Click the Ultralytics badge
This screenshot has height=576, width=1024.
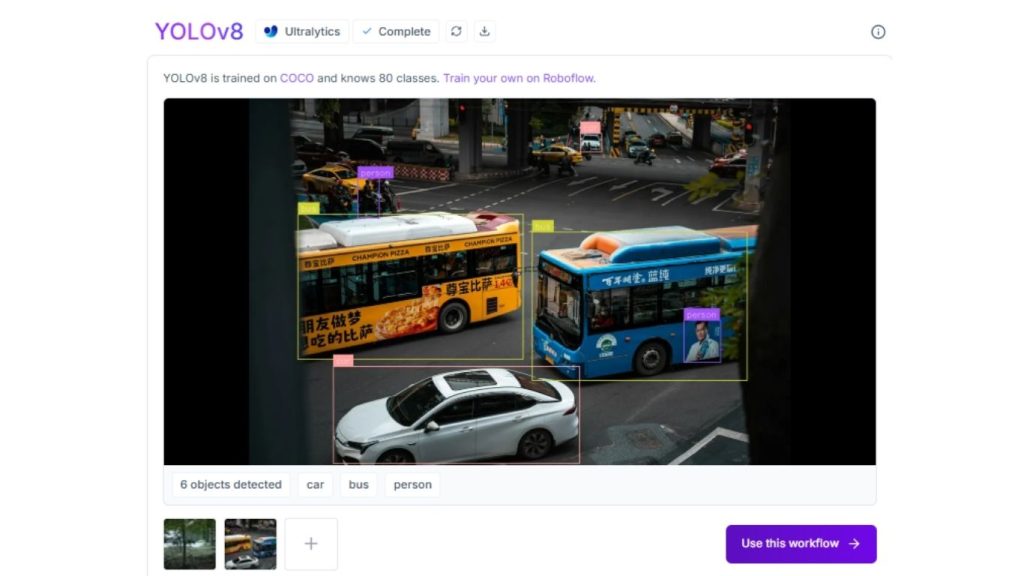pyautogui.click(x=300, y=31)
